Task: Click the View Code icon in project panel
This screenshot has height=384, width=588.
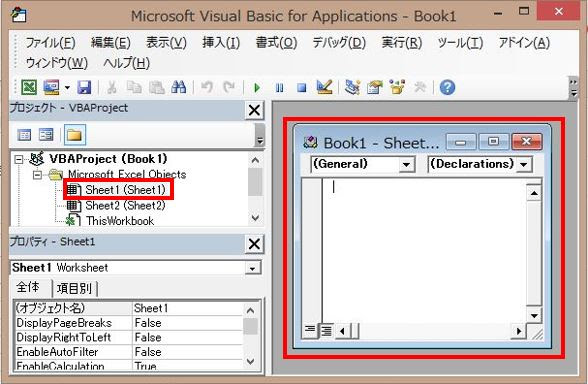Action: pos(24,135)
